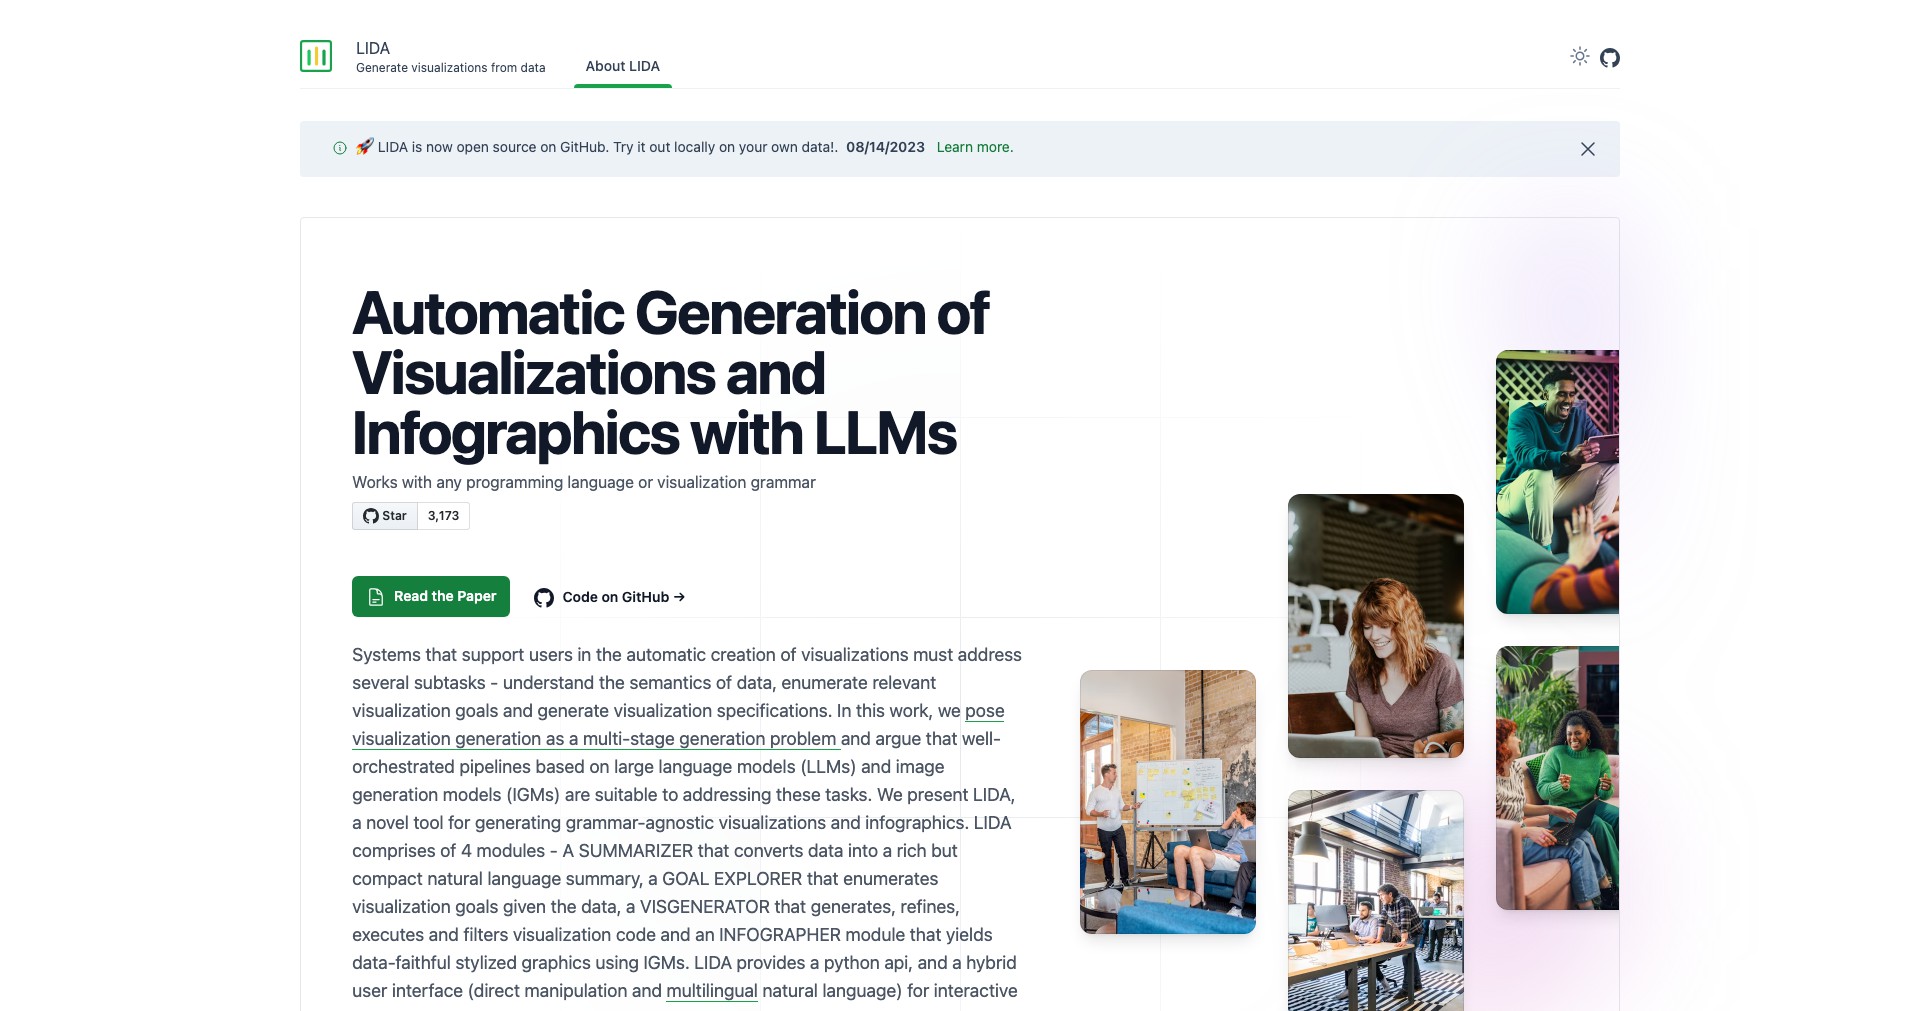Click the announcement date 08/14/2023
Screen dimensions: 1920x1011
[885, 147]
